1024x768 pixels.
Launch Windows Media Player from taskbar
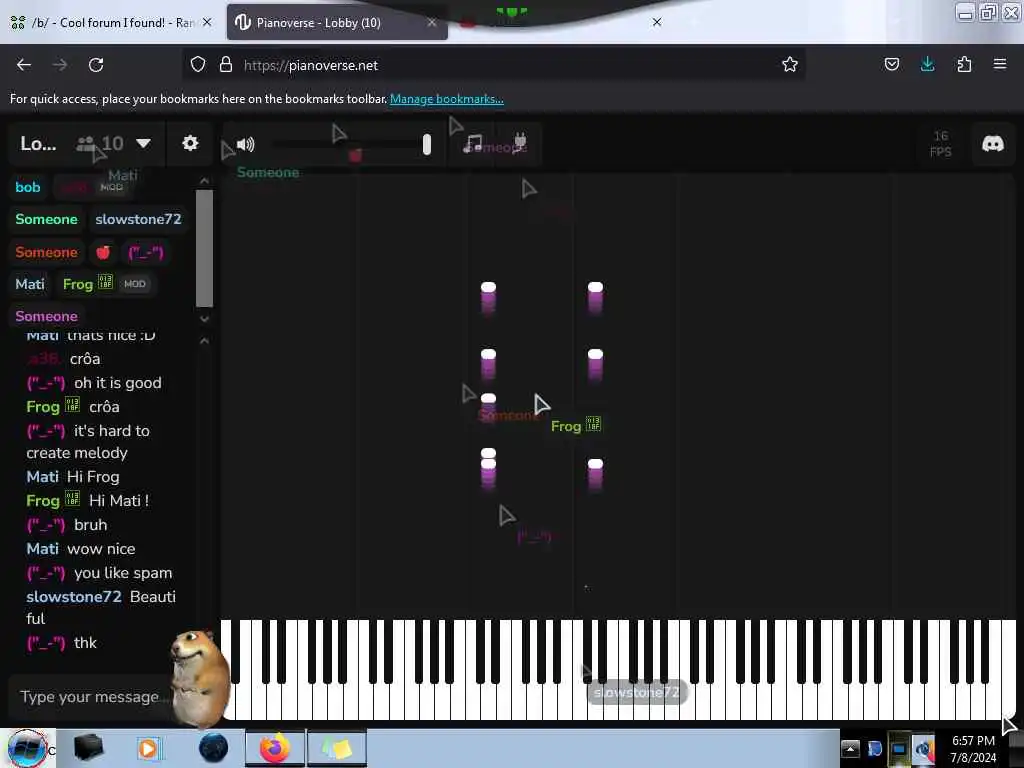[x=148, y=748]
